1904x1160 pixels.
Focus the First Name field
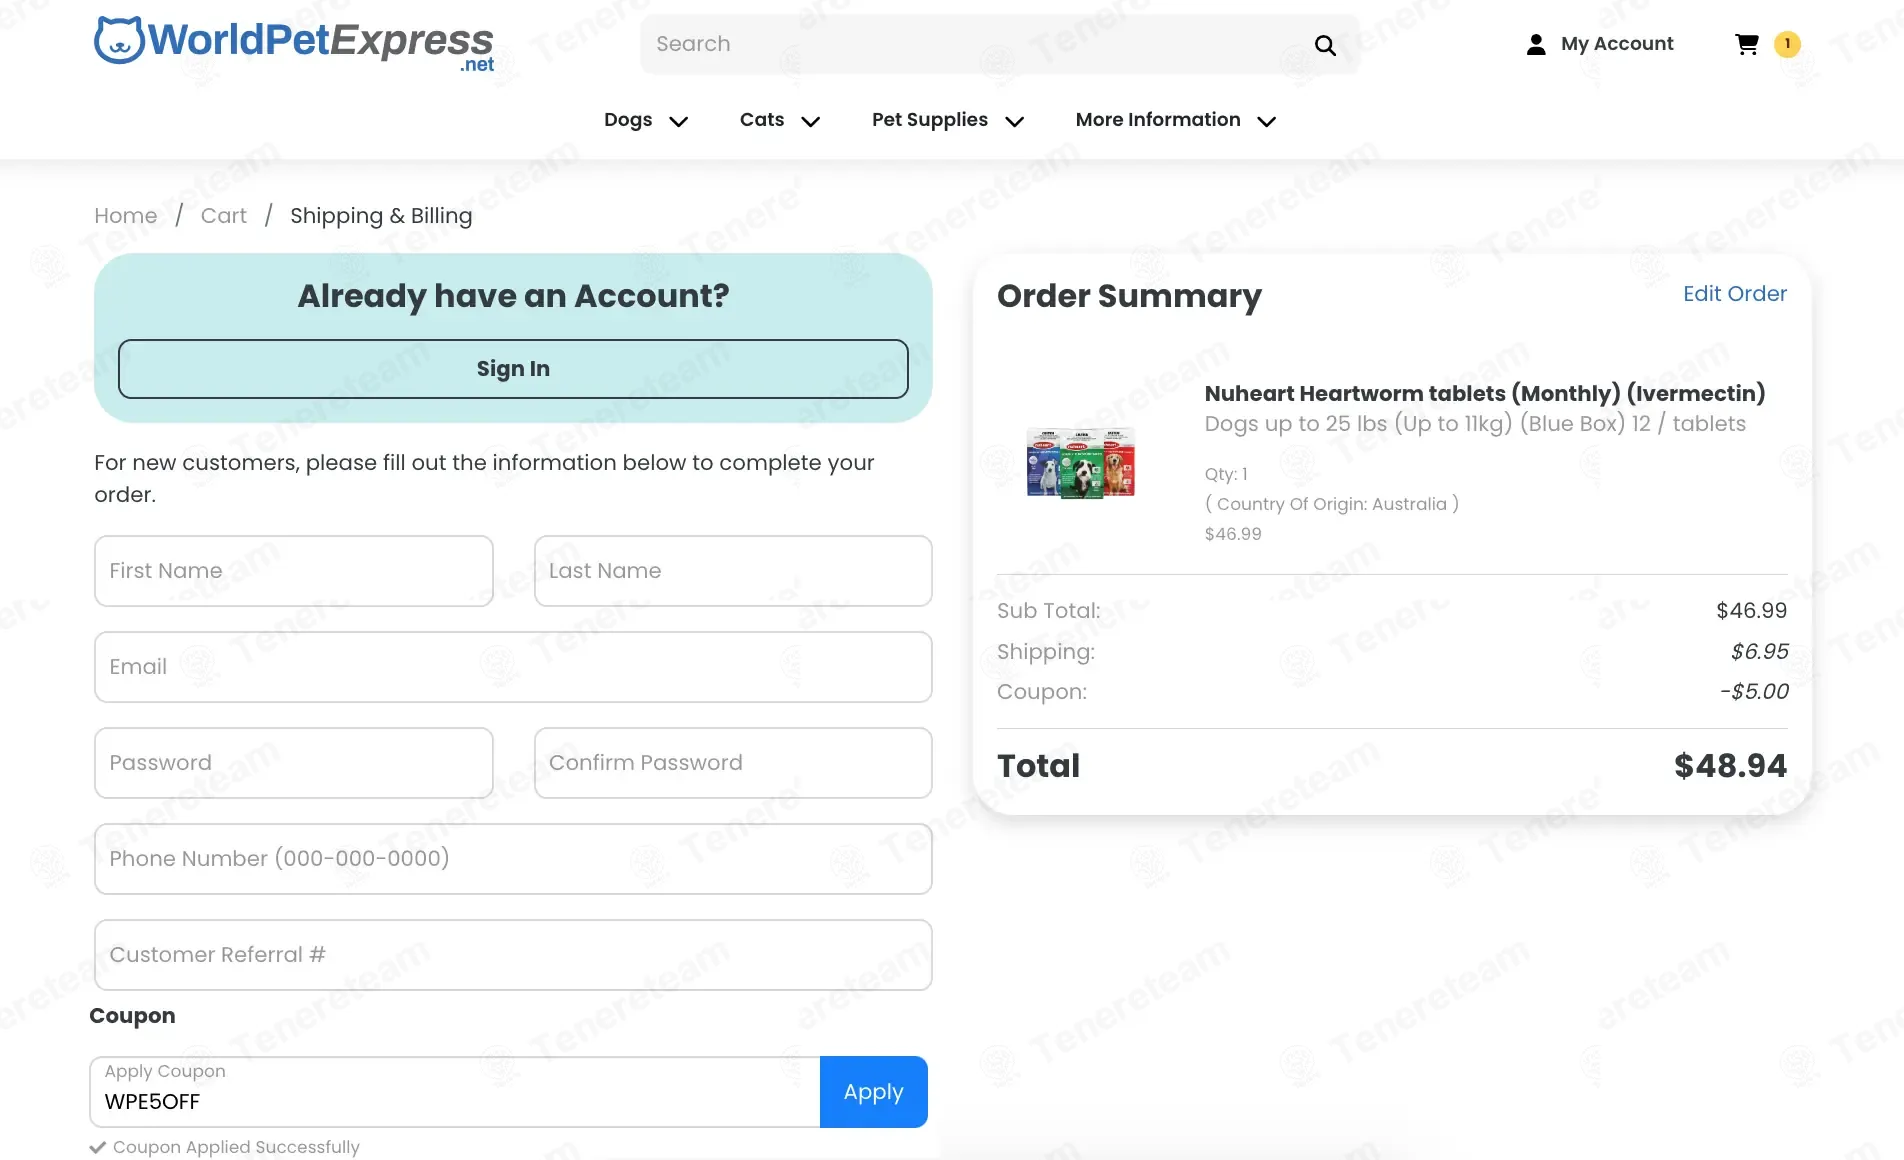294,571
